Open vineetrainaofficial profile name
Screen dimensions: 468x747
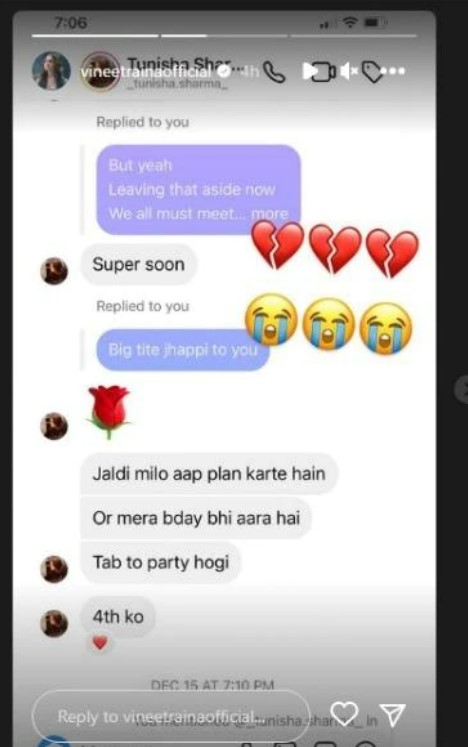146,72
